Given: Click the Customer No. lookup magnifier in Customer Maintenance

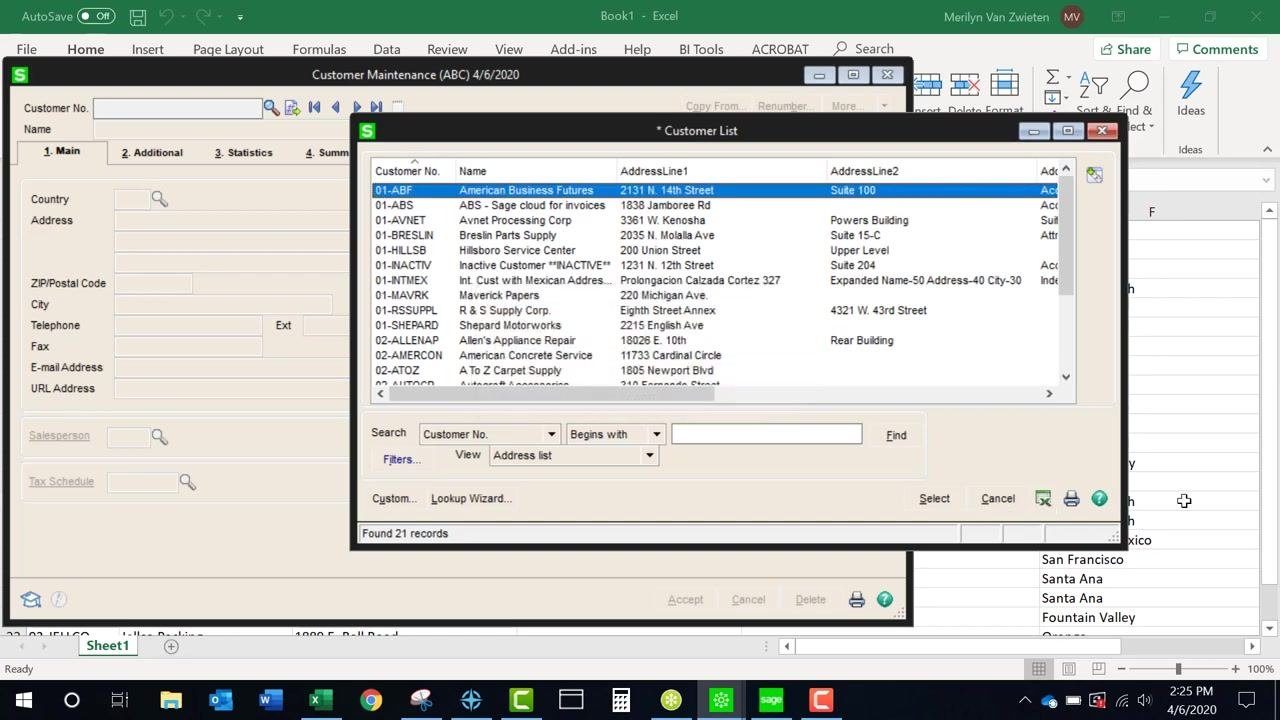Looking at the screenshot, I should [271, 107].
